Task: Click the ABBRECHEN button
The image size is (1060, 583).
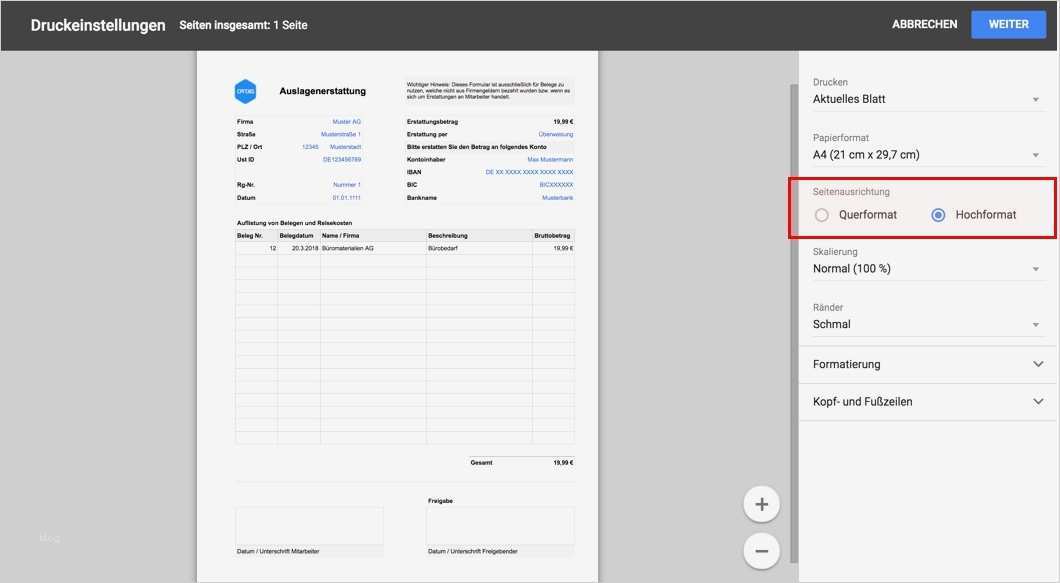Action: 924,24
